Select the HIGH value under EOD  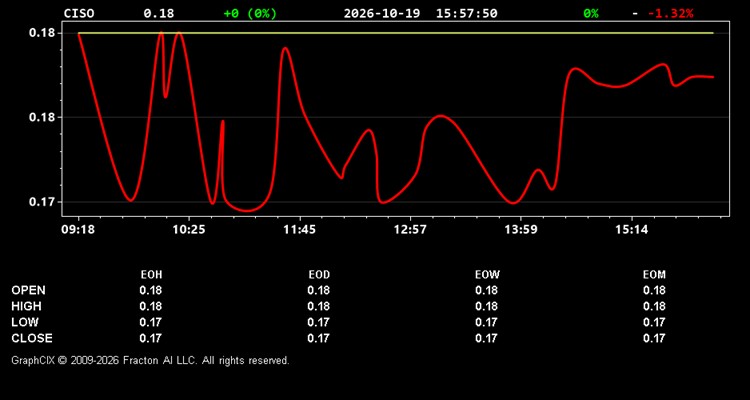pos(319,306)
